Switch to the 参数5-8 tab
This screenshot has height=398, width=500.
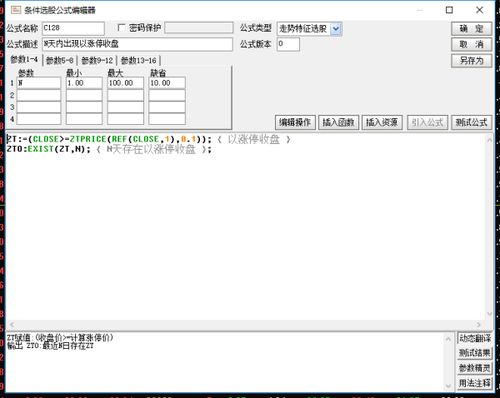coord(60,60)
